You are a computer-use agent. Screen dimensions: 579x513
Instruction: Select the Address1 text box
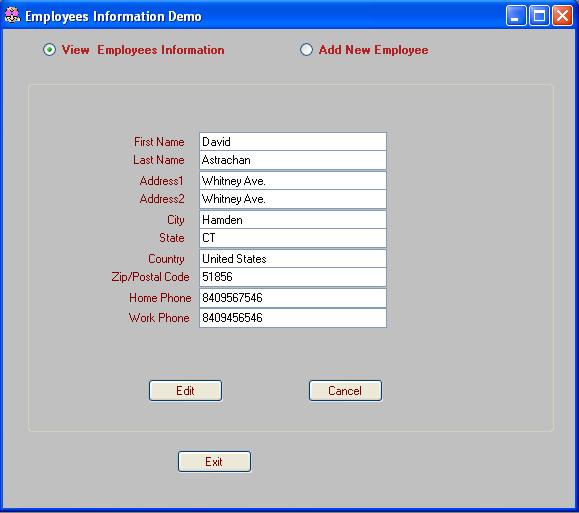coord(293,181)
